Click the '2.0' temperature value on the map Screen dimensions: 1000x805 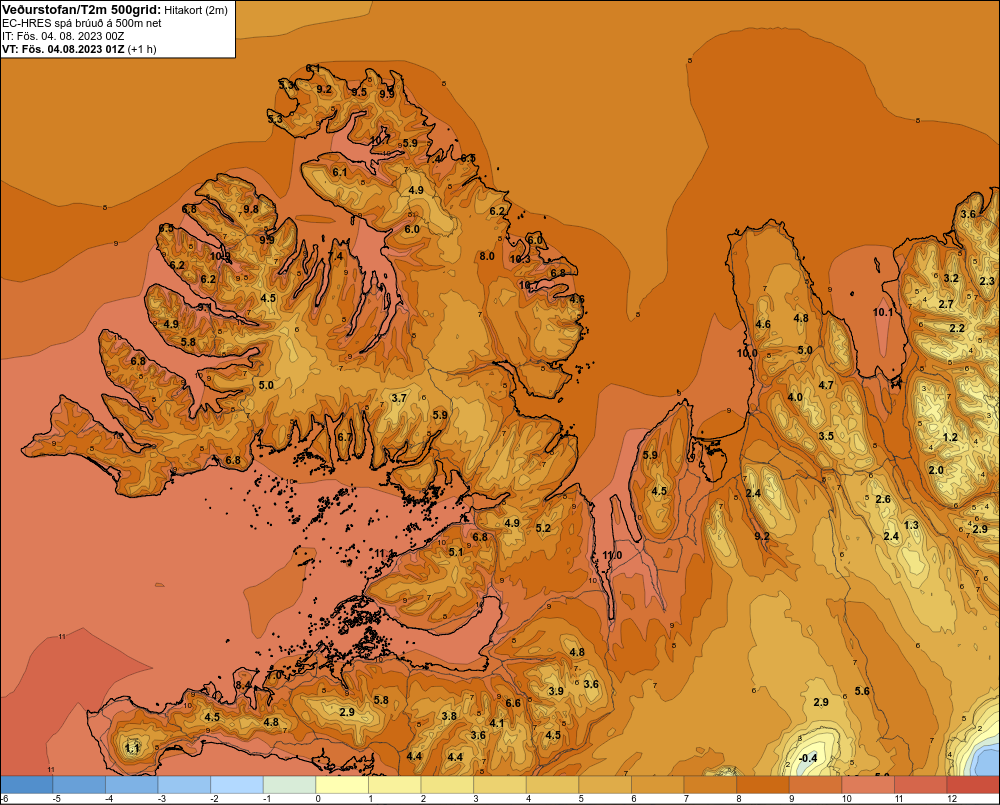pyautogui.click(x=936, y=470)
